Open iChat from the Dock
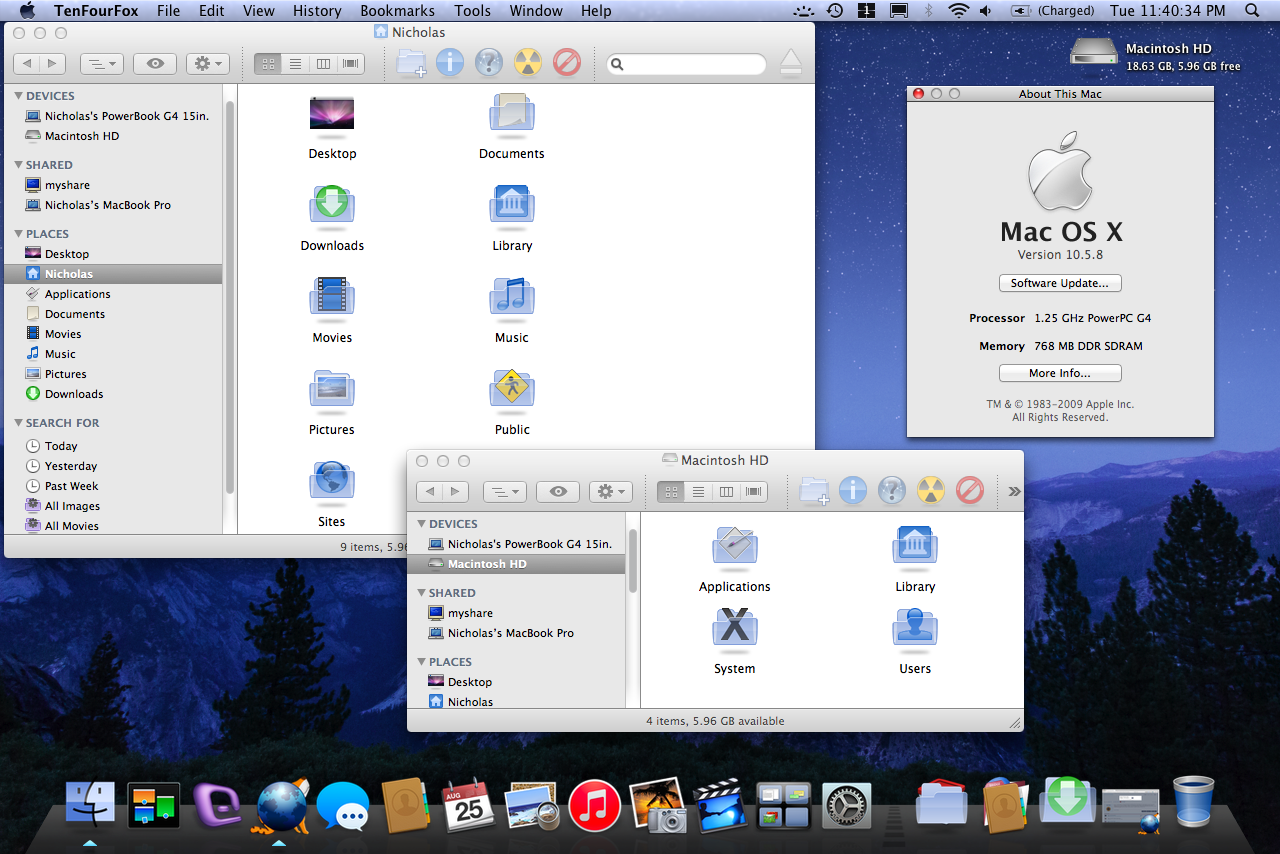The image size is (1280, 854). (x=343, y=806)
